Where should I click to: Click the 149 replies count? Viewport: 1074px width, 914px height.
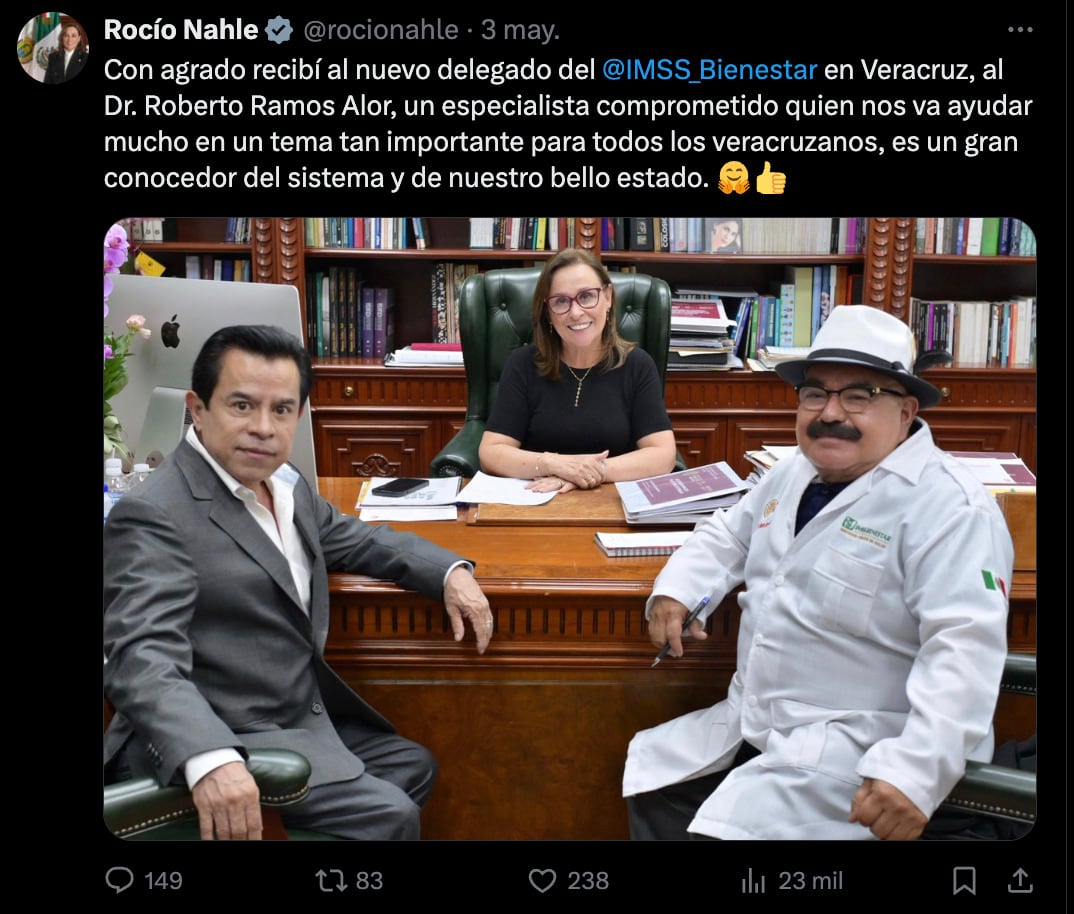point(163,880)
